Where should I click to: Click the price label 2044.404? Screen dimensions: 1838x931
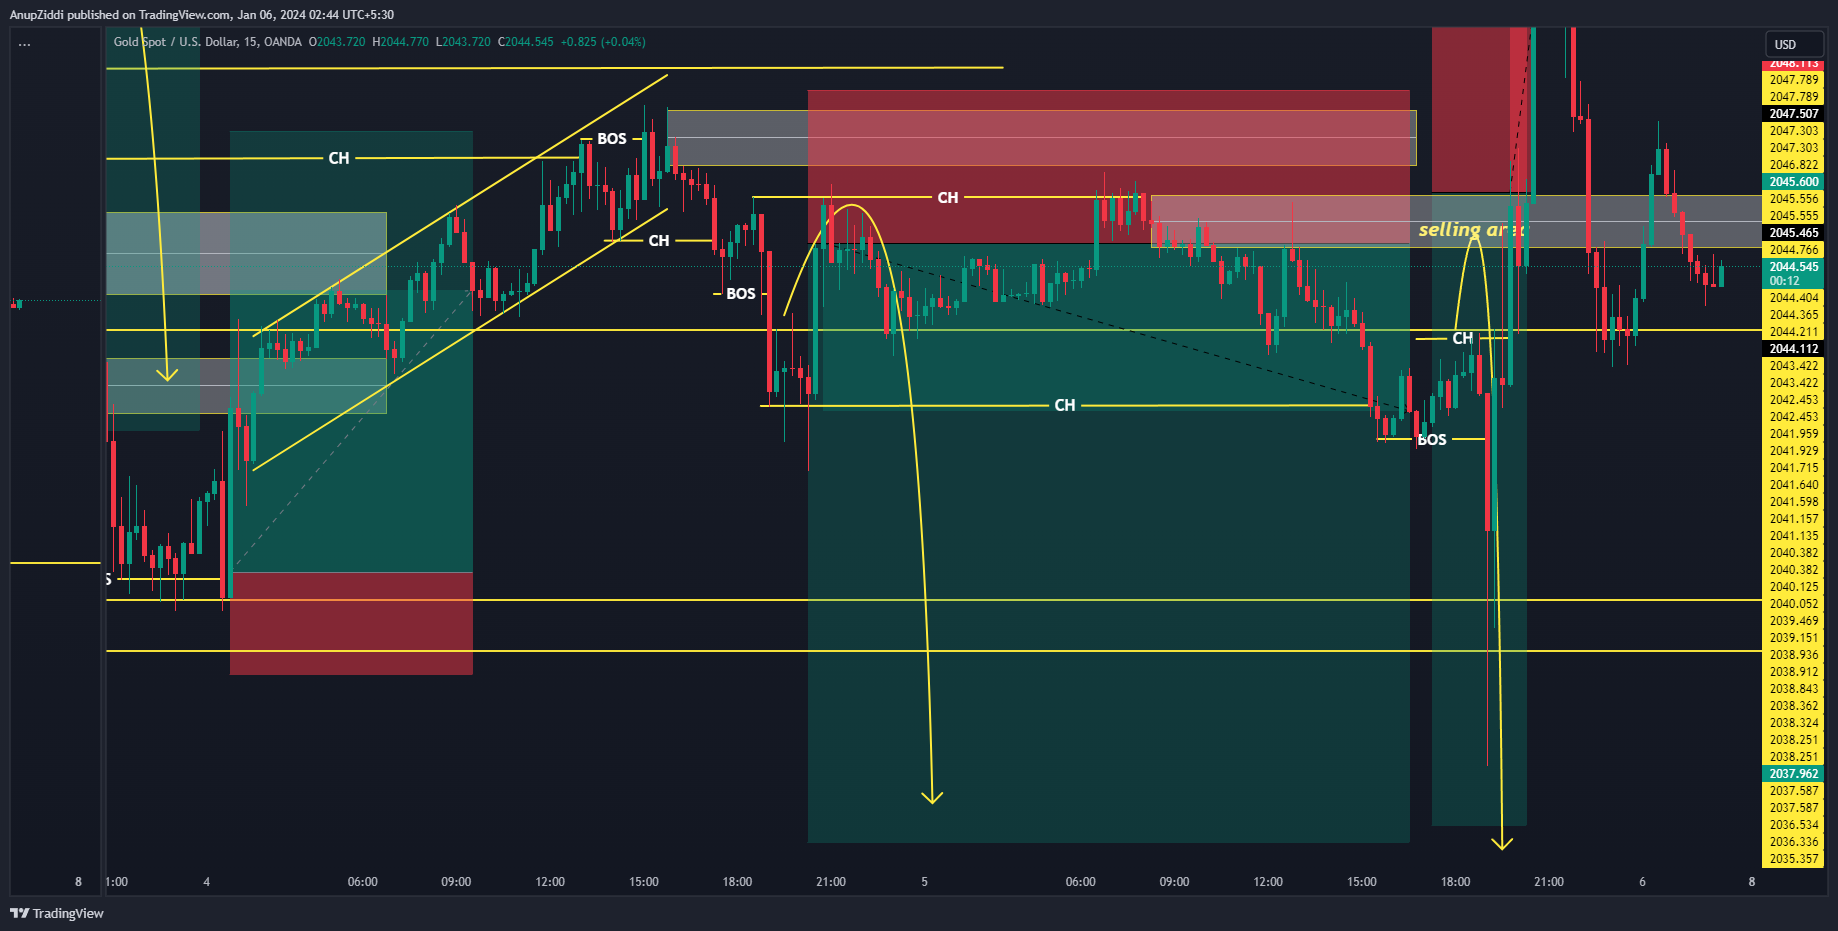click(1794, 298)
